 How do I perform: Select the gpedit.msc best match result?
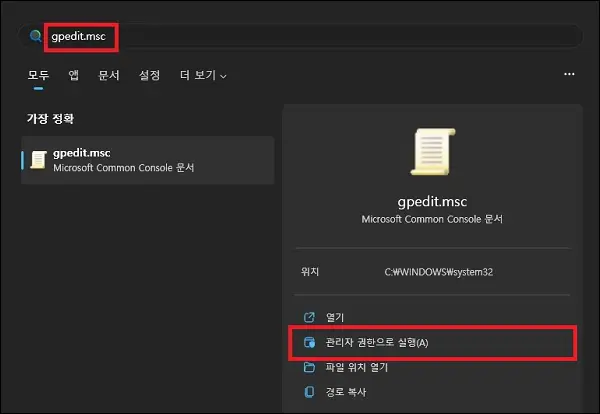tap(148, 160)
